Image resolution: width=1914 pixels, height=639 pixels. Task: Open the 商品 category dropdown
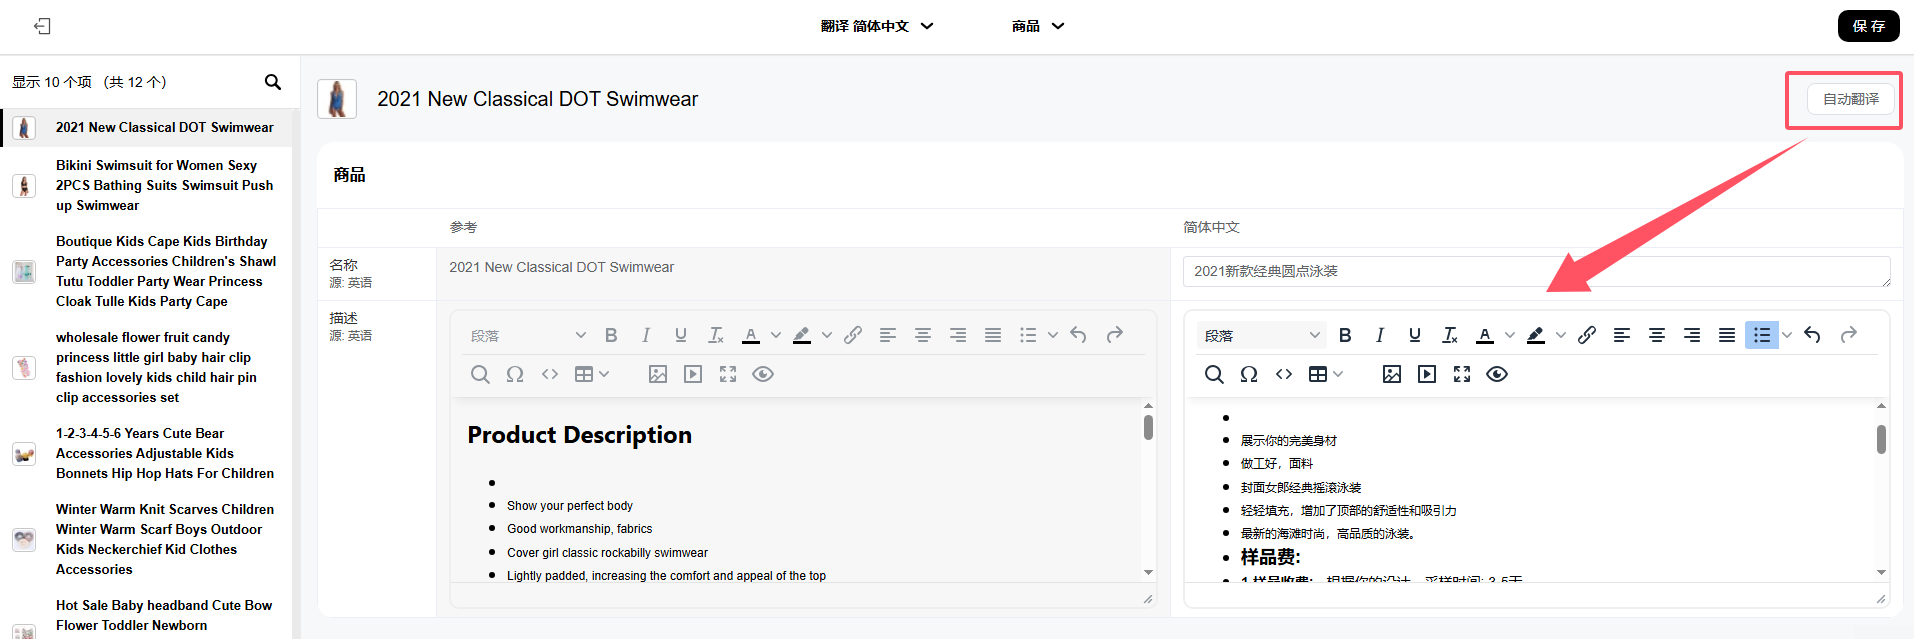coord(1037,26)
